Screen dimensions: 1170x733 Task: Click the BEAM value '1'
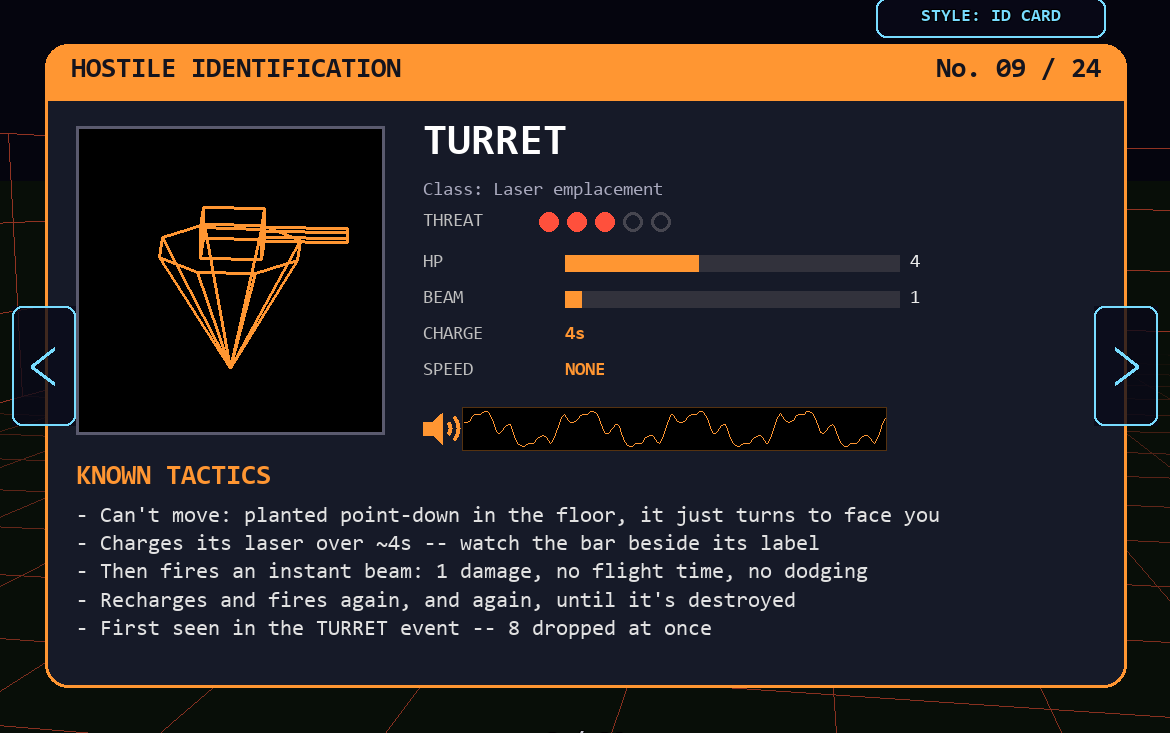(915, 298)
